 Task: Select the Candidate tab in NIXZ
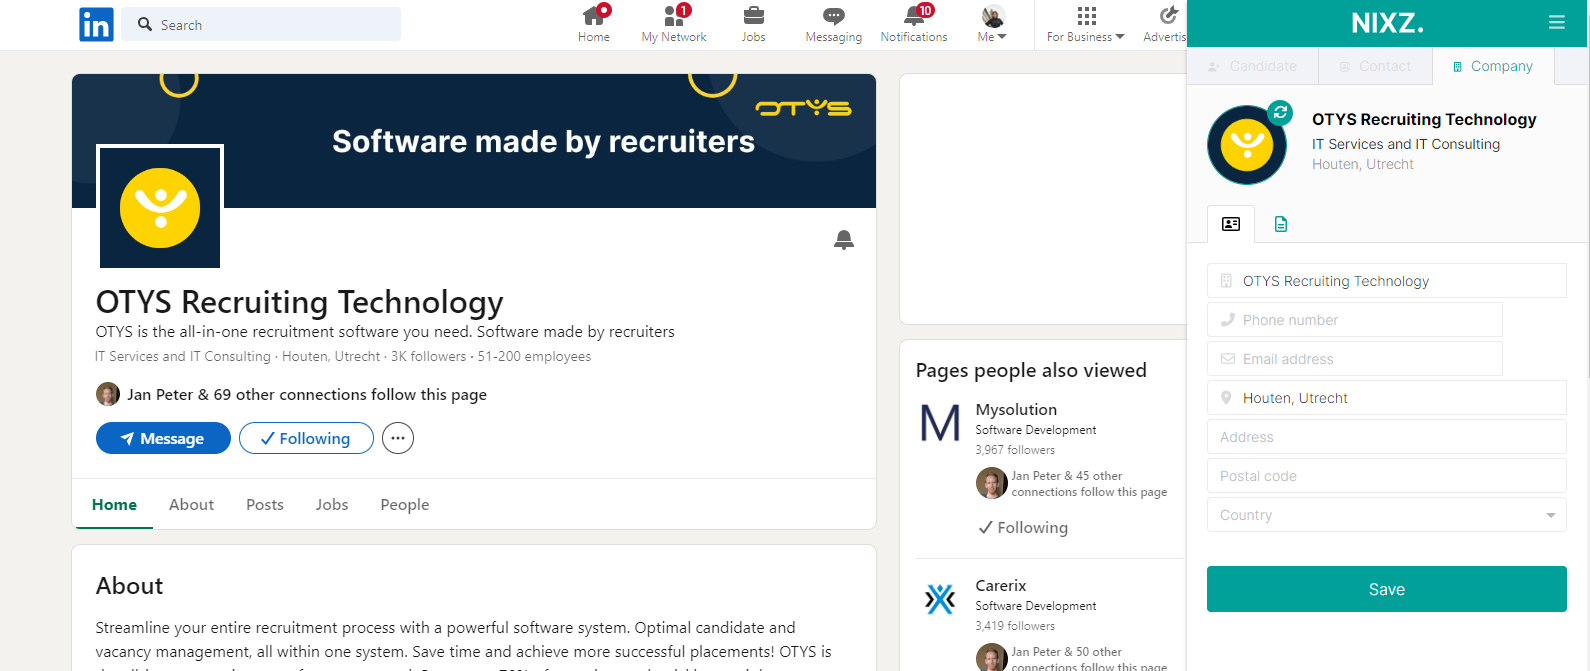pyautogui.click(x=1252, y=66)
